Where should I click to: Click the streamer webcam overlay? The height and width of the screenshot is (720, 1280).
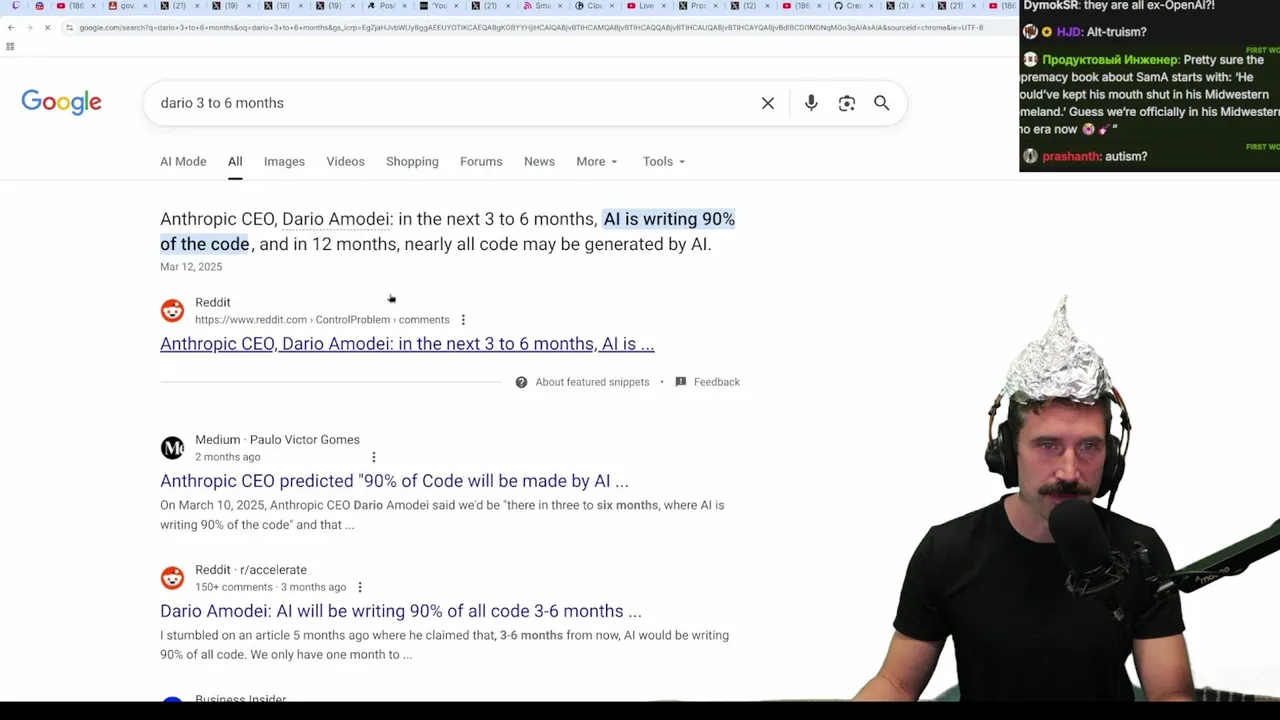click(1067, 500)
